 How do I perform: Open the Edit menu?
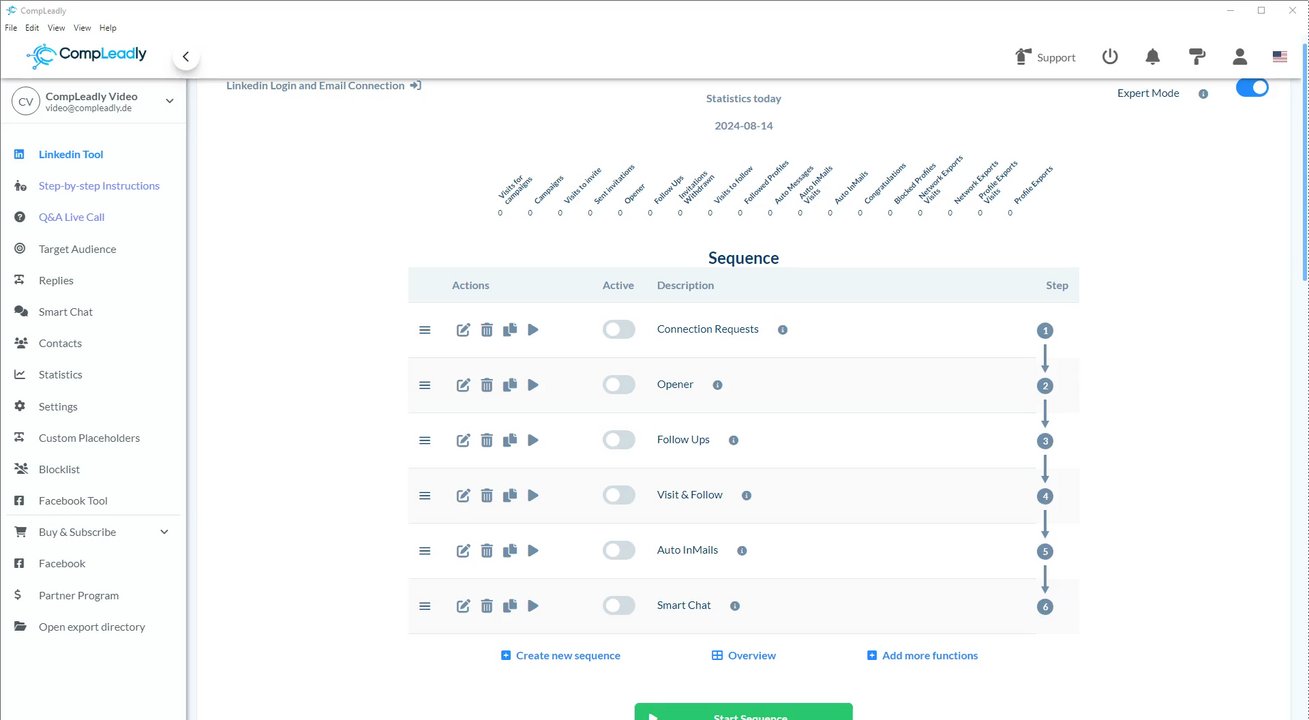tap(32, 28)
